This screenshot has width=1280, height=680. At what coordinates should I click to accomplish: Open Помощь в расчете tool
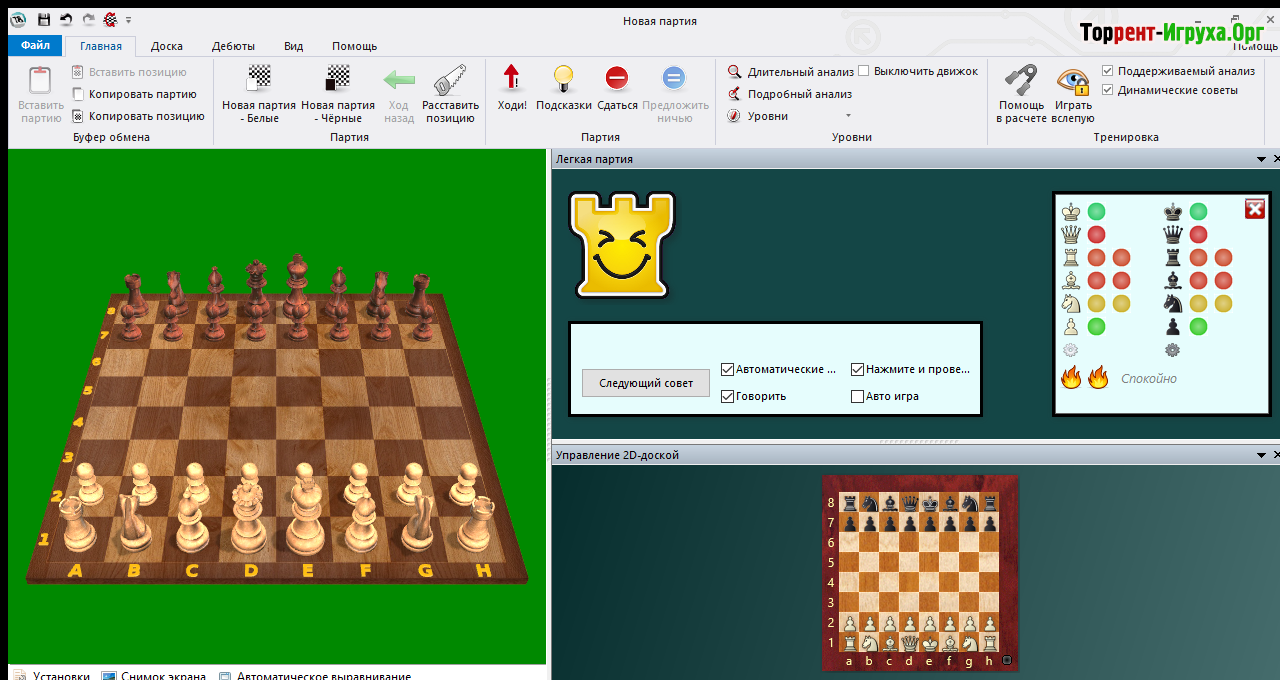(1020, 80)
